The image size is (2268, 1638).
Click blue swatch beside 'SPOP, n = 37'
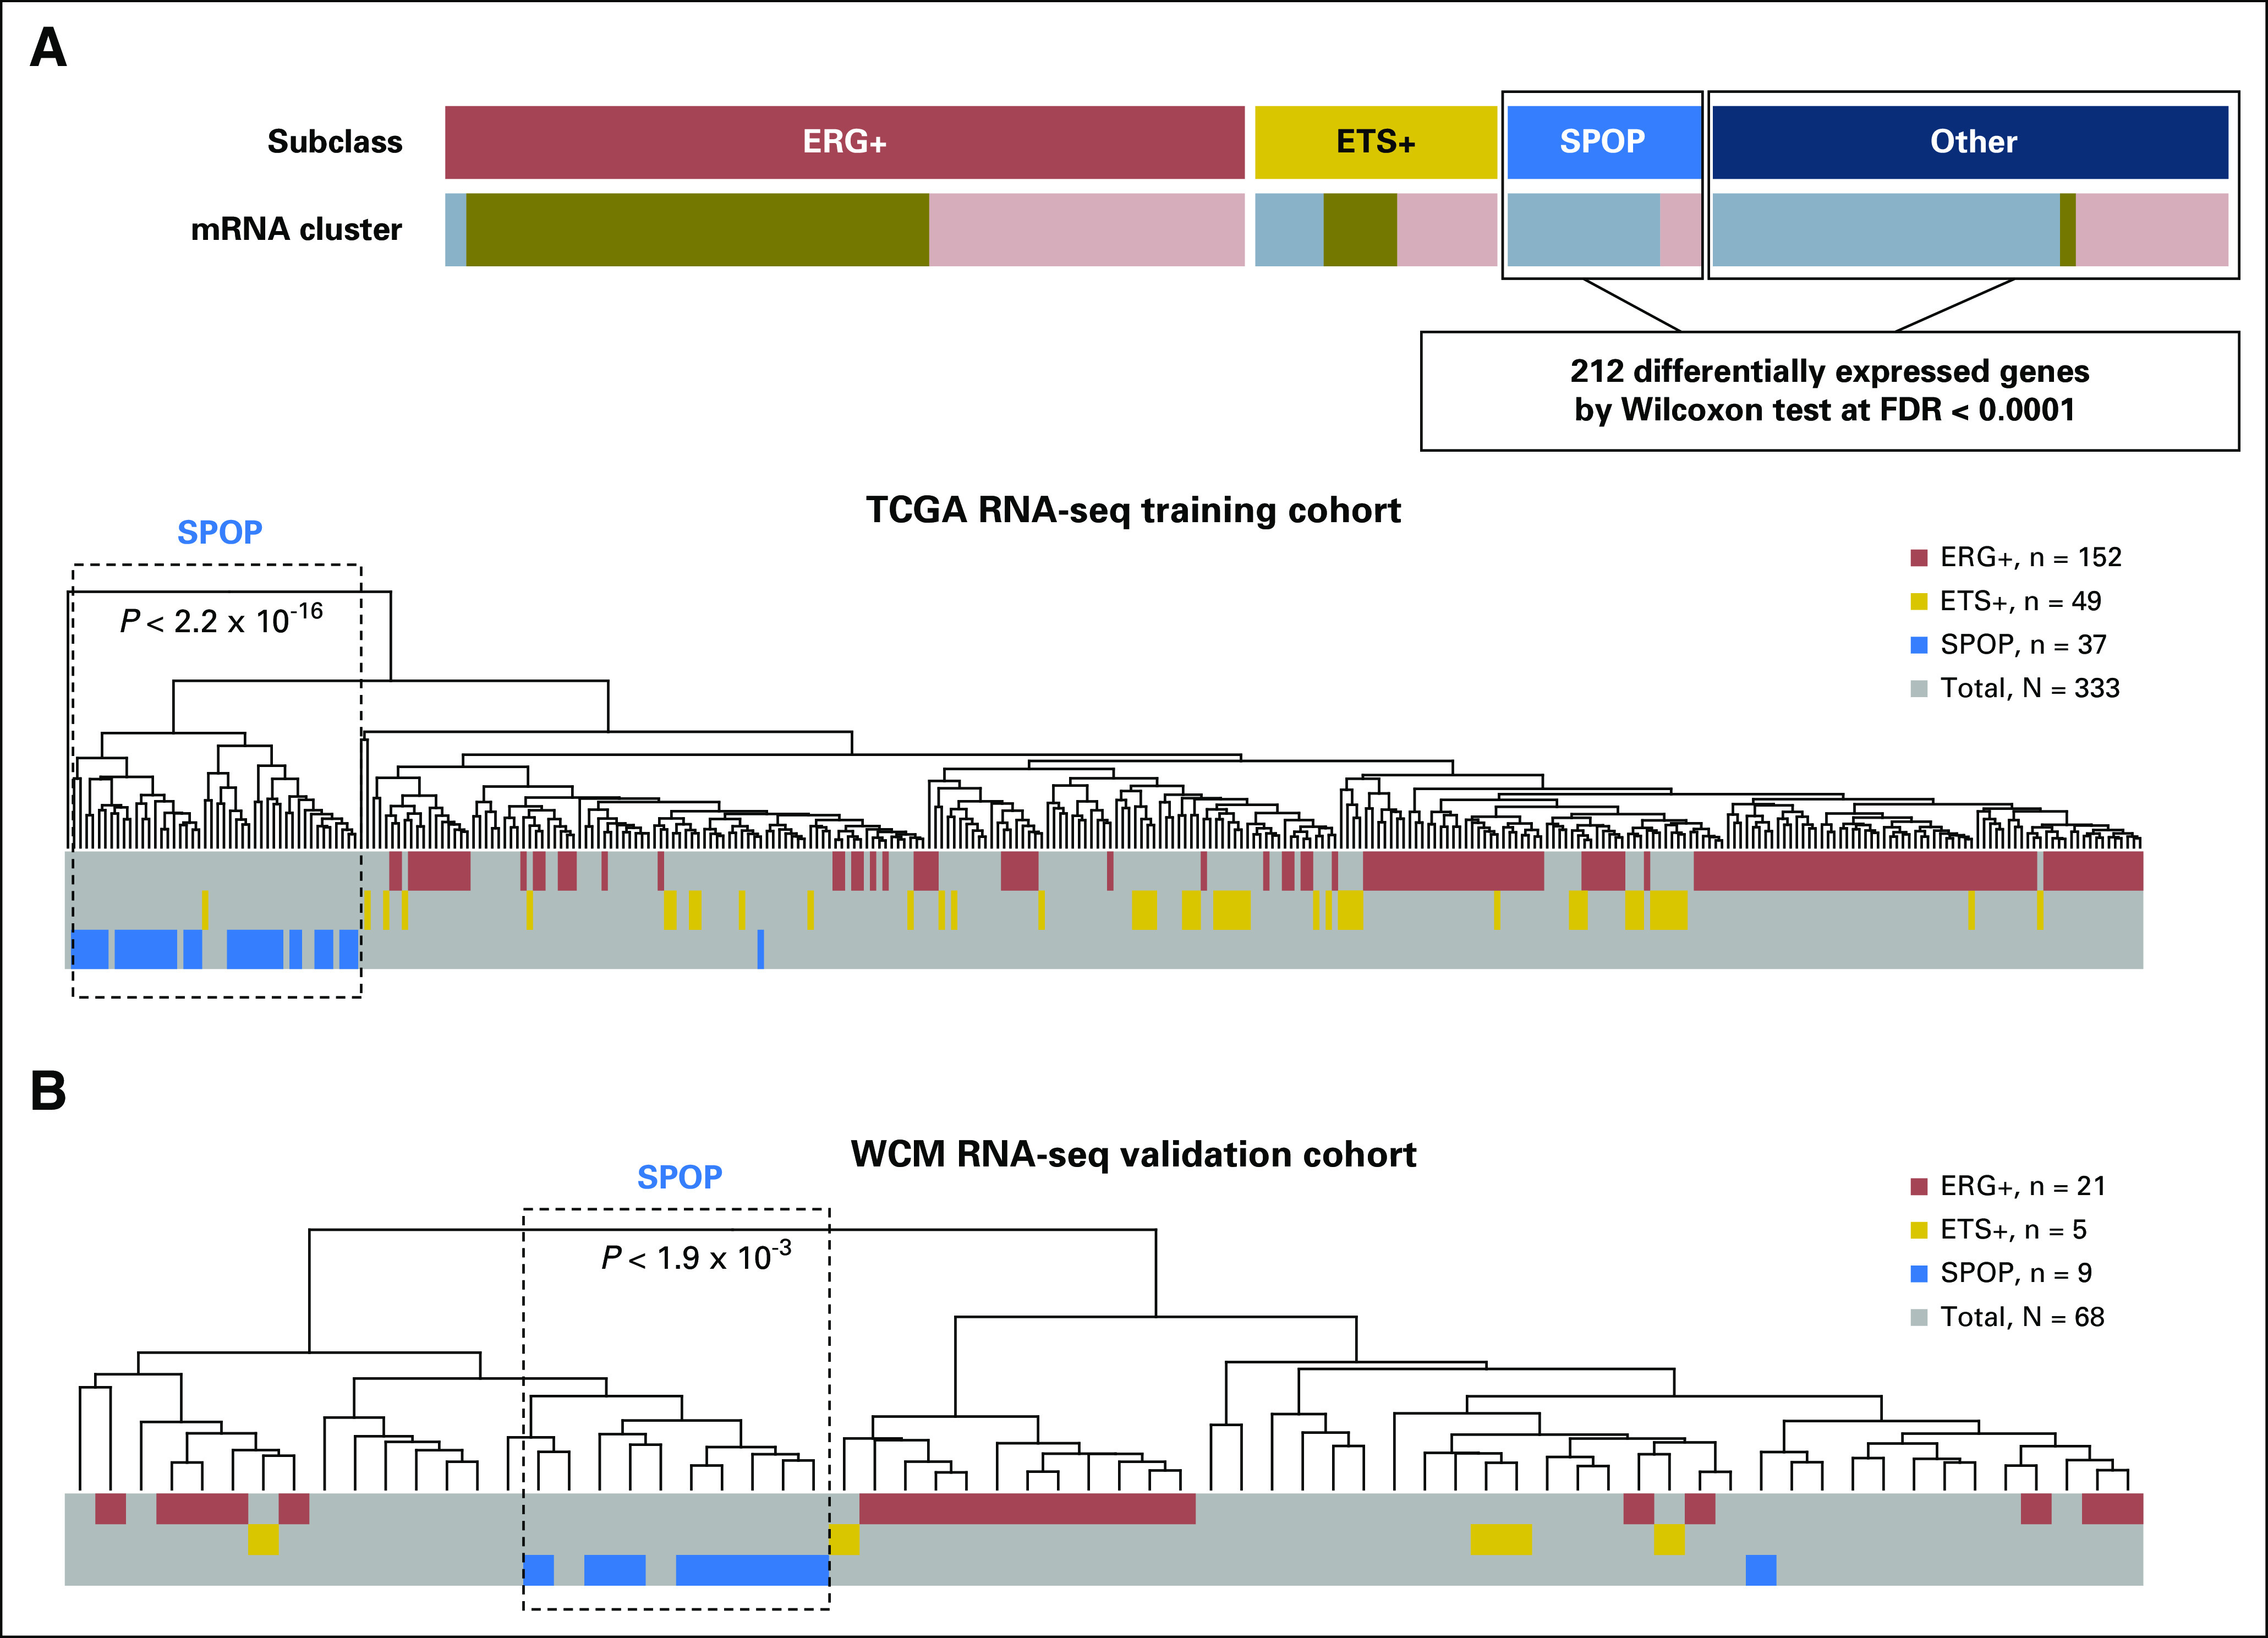point(1919,645)
